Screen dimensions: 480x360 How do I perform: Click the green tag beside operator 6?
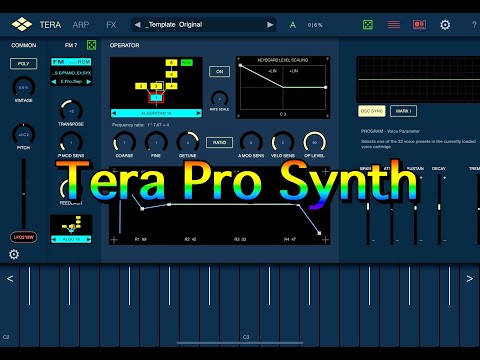(187, 62)
